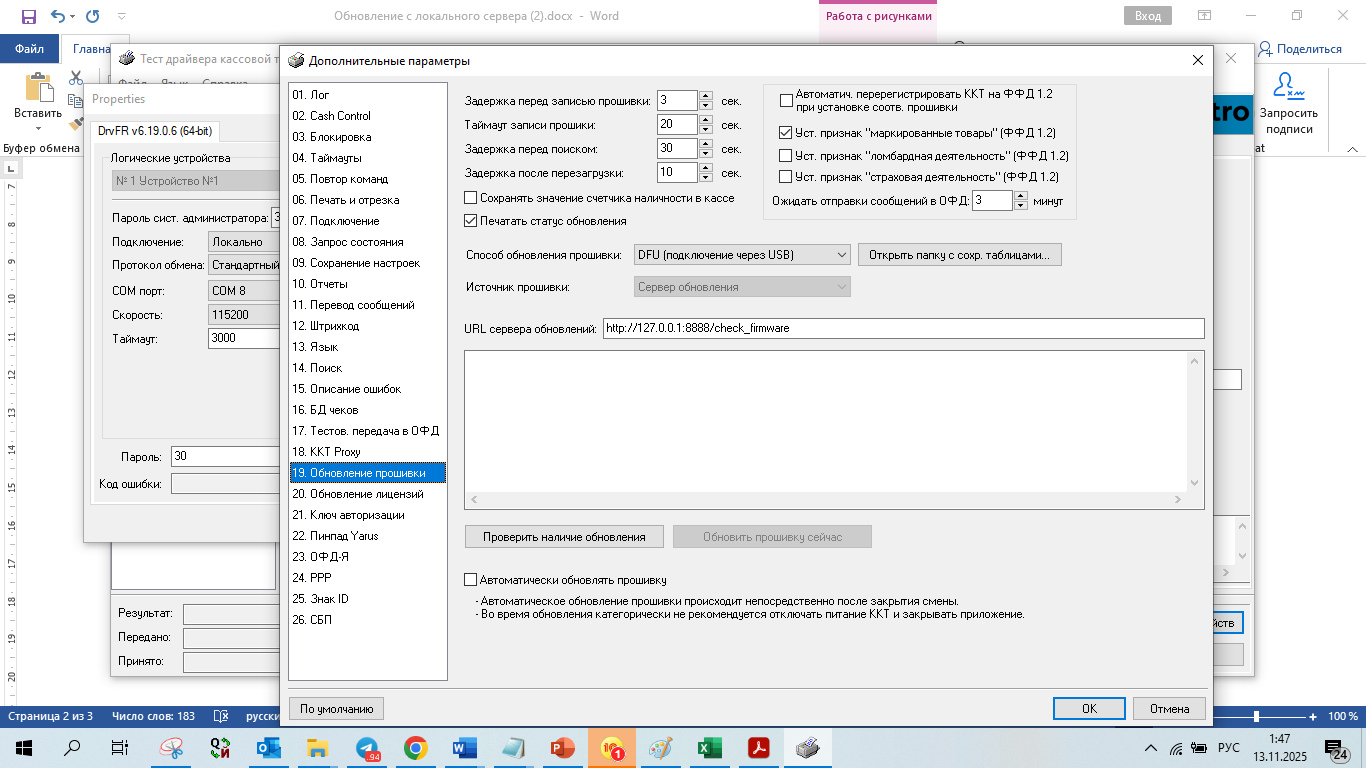The width and height of the screenshot is (1366, 768).
Task: Increase Задержка перед поиском with the up arrow
Action: pyautogui.click(x=706, y=143)
